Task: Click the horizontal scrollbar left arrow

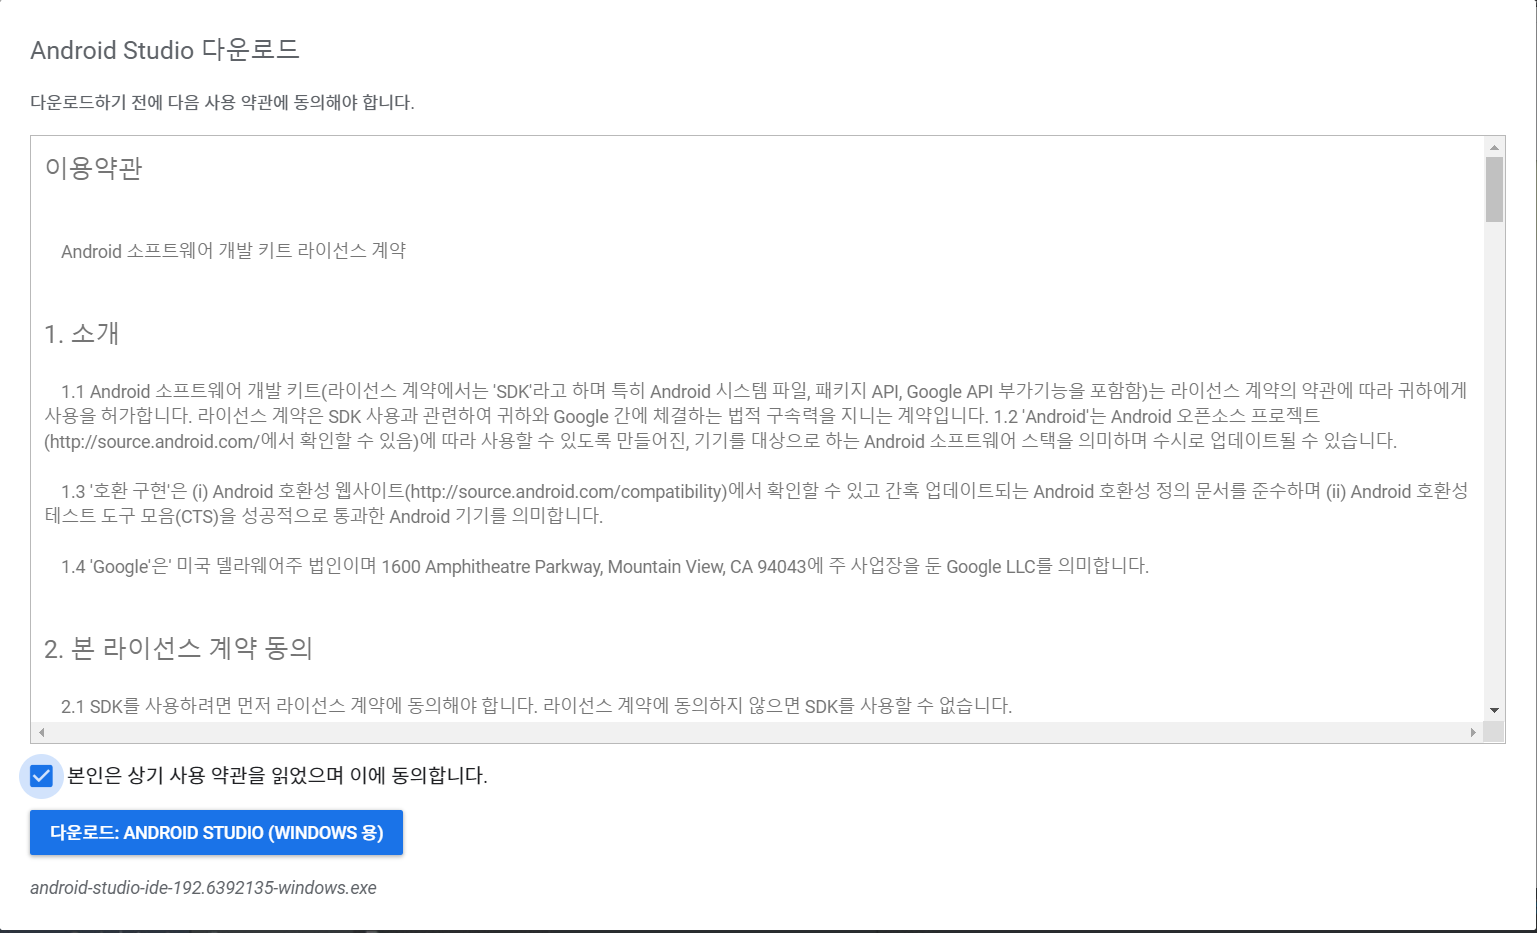Action: click(x=41, y=732)
